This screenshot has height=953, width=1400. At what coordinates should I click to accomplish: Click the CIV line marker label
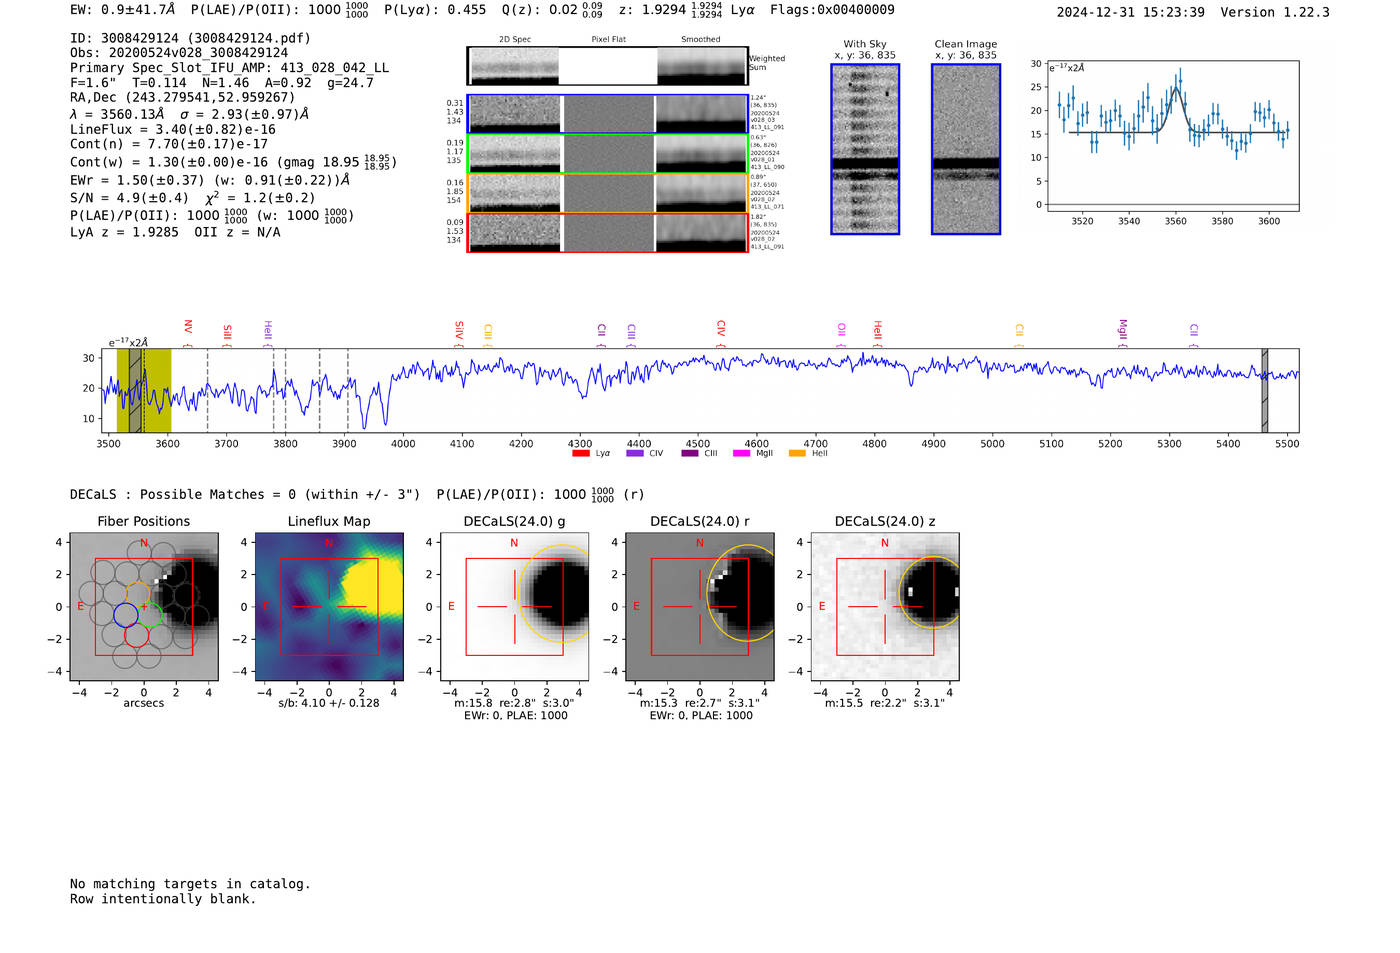721,329
